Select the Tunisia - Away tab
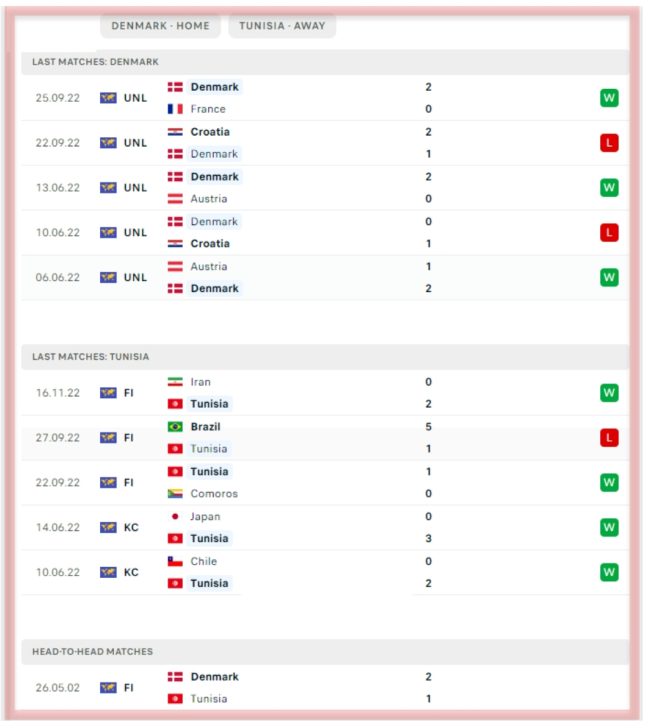This screenshot has height=728, width=650. point(282,26)
